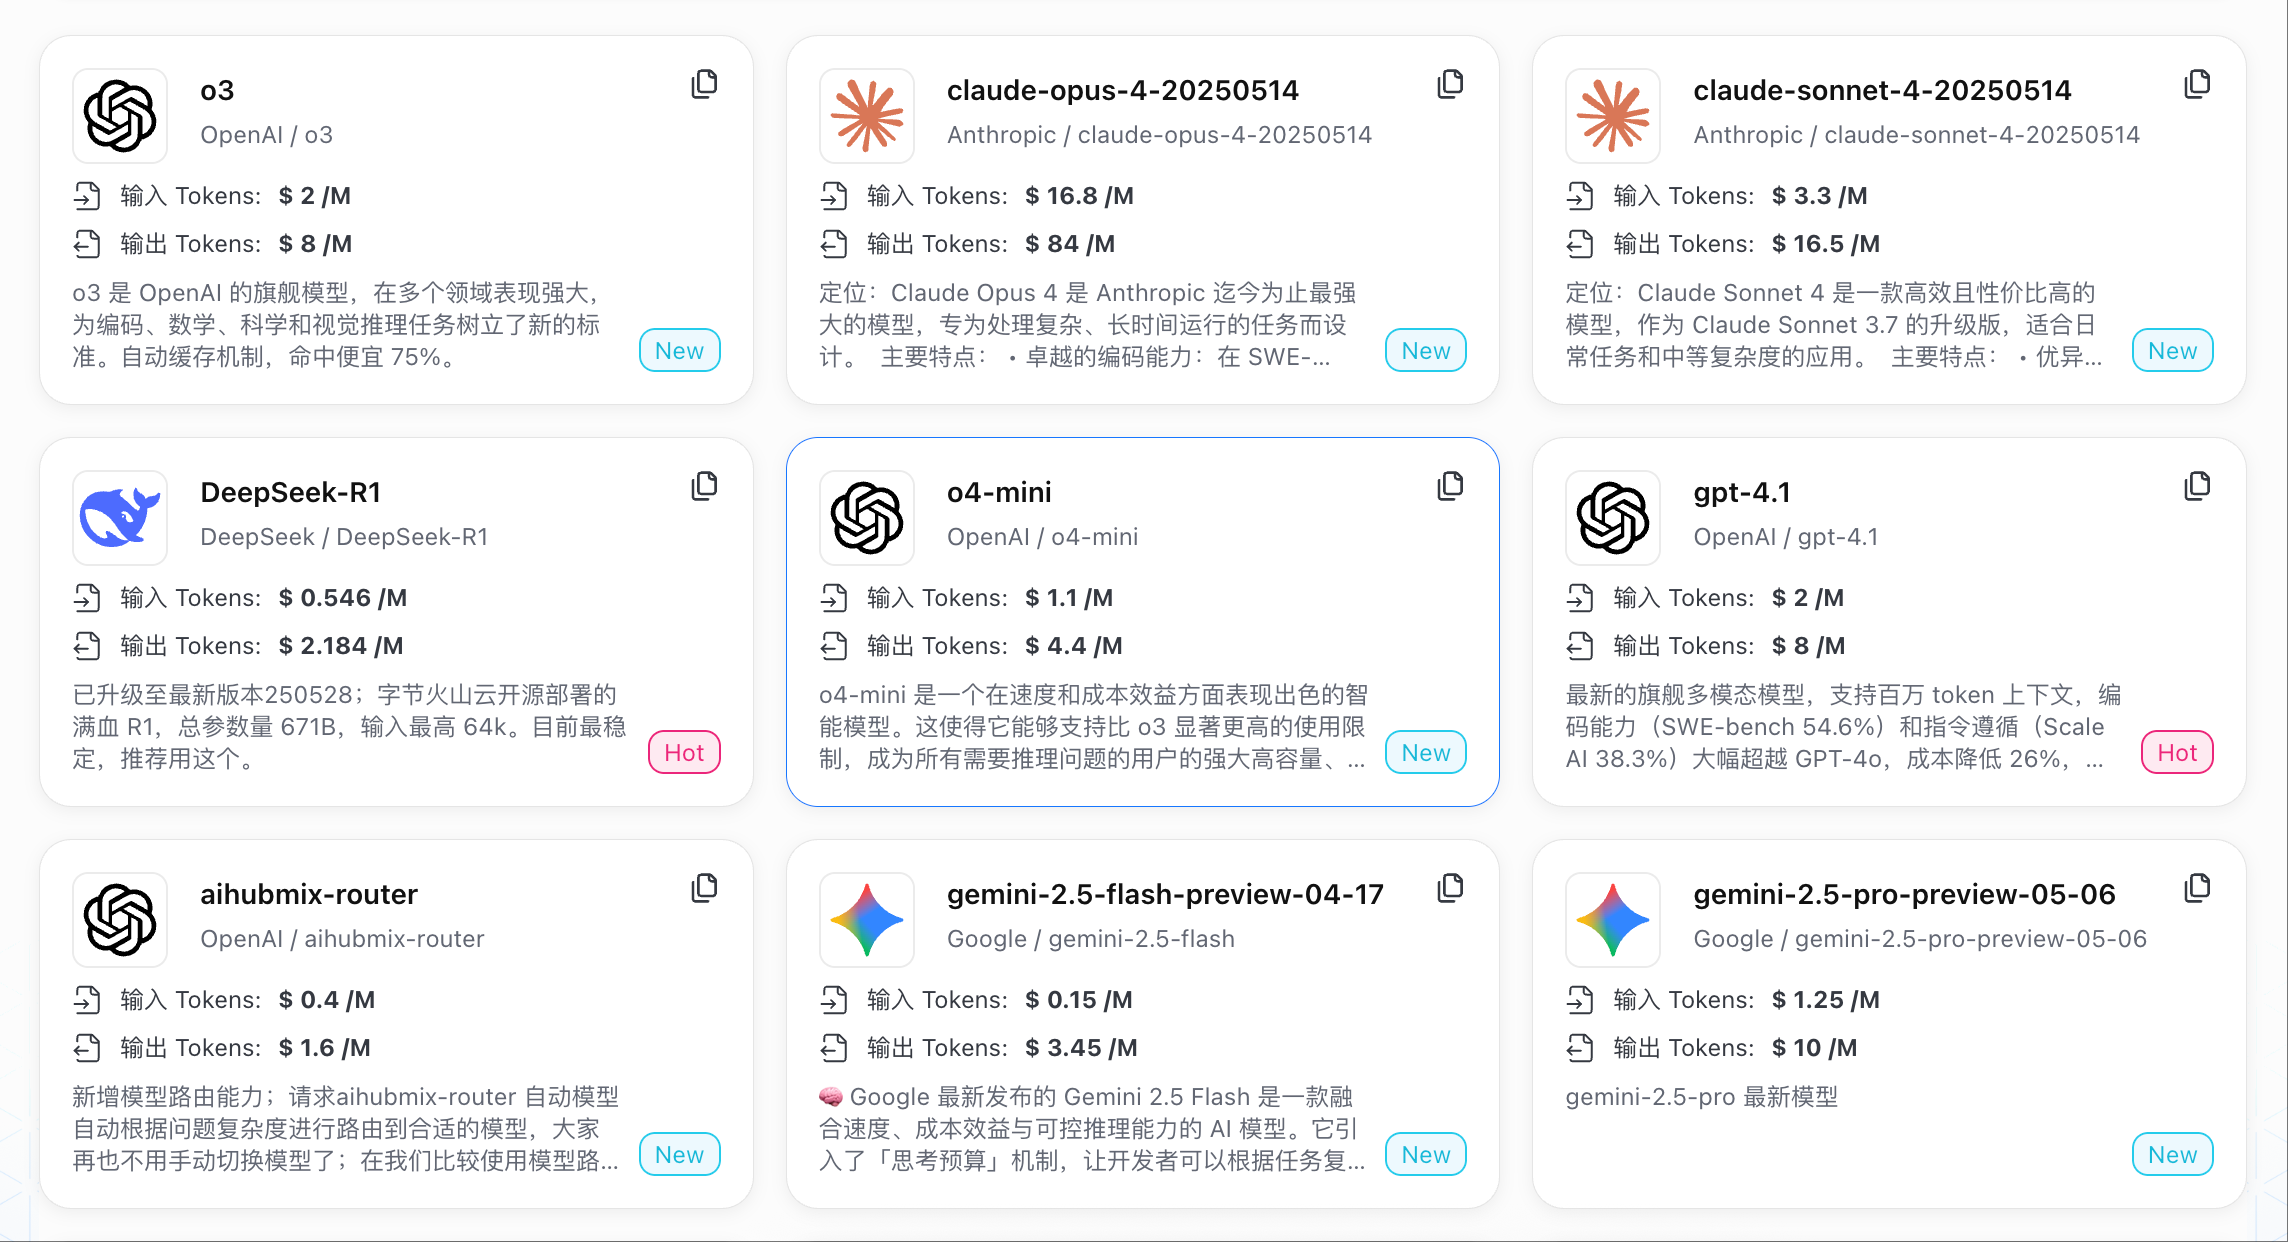Copy the o4-mini model name
The height and width of the screenshot is (1242, 2288).
[x=1450, y=486]
